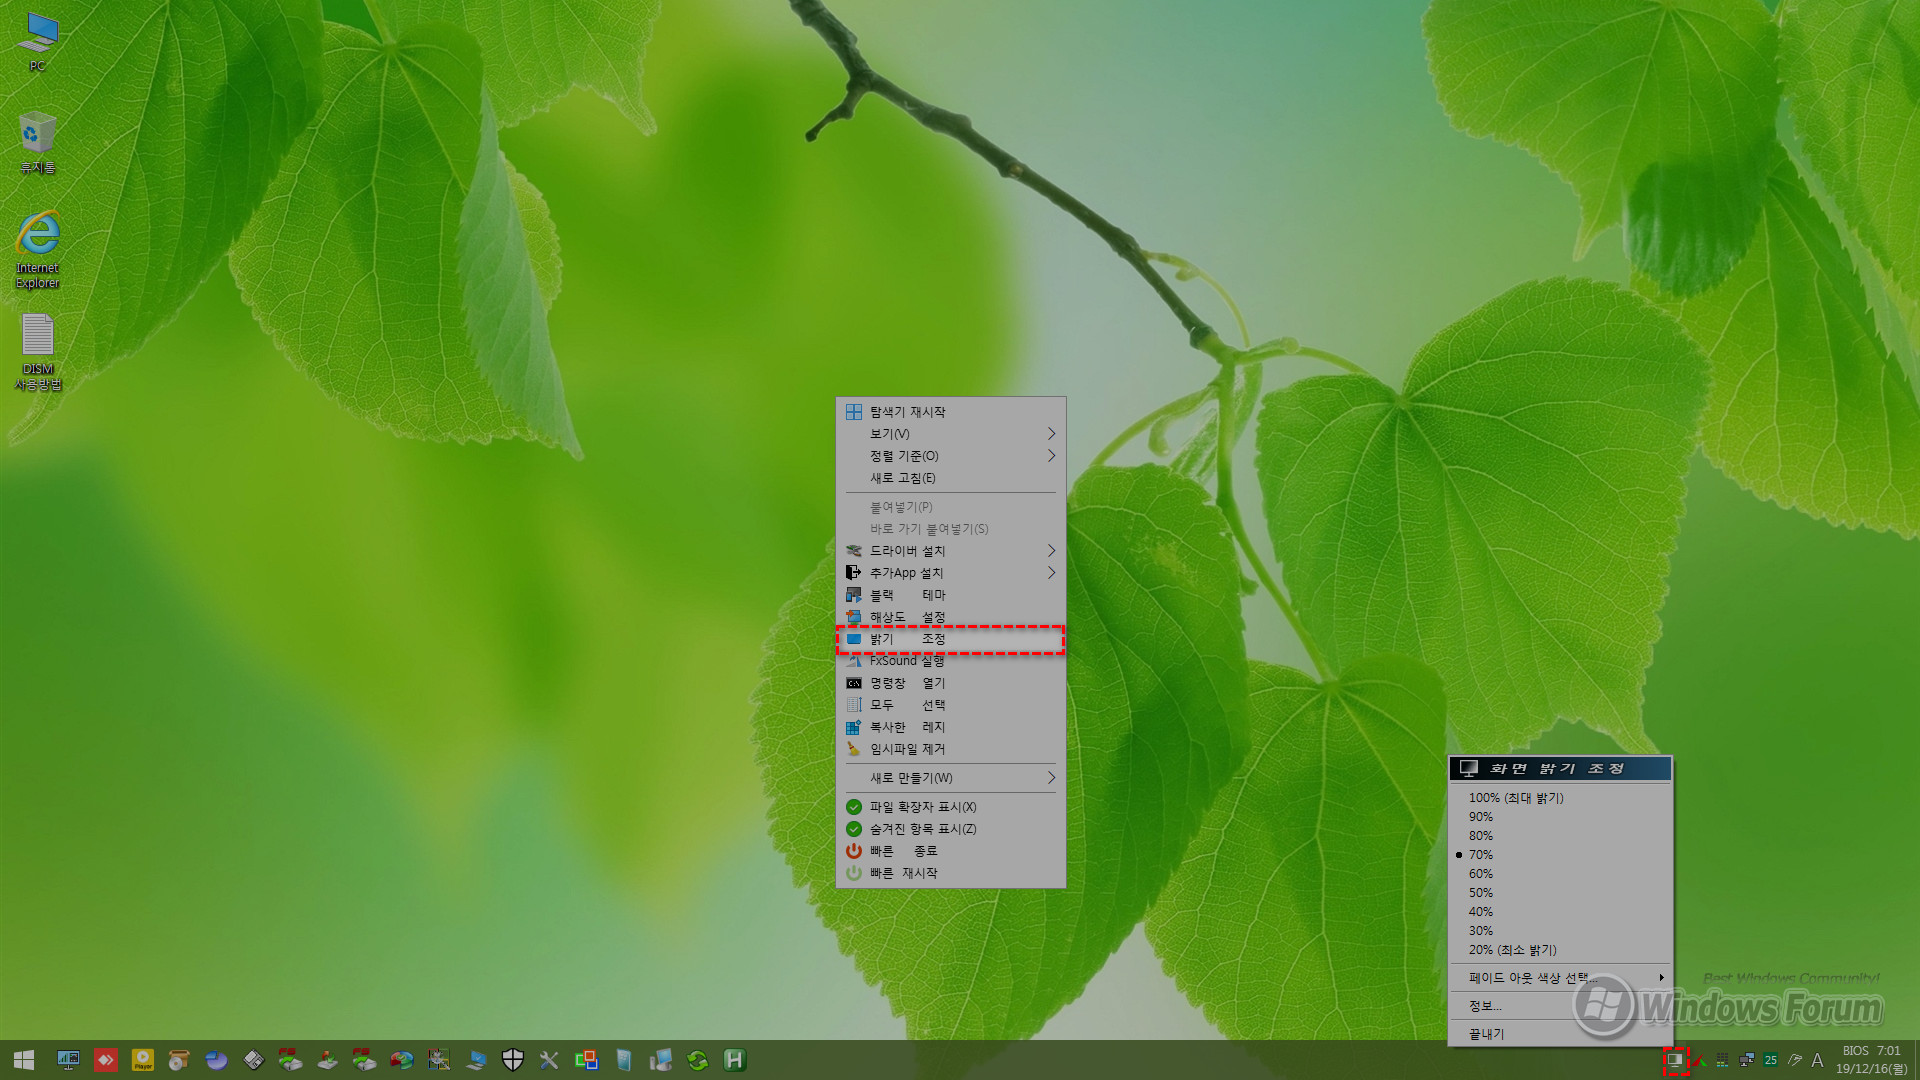This screenshot has height=1080, width=1920.
Task: Open the Windows Start button
Action: (24, 1060)
